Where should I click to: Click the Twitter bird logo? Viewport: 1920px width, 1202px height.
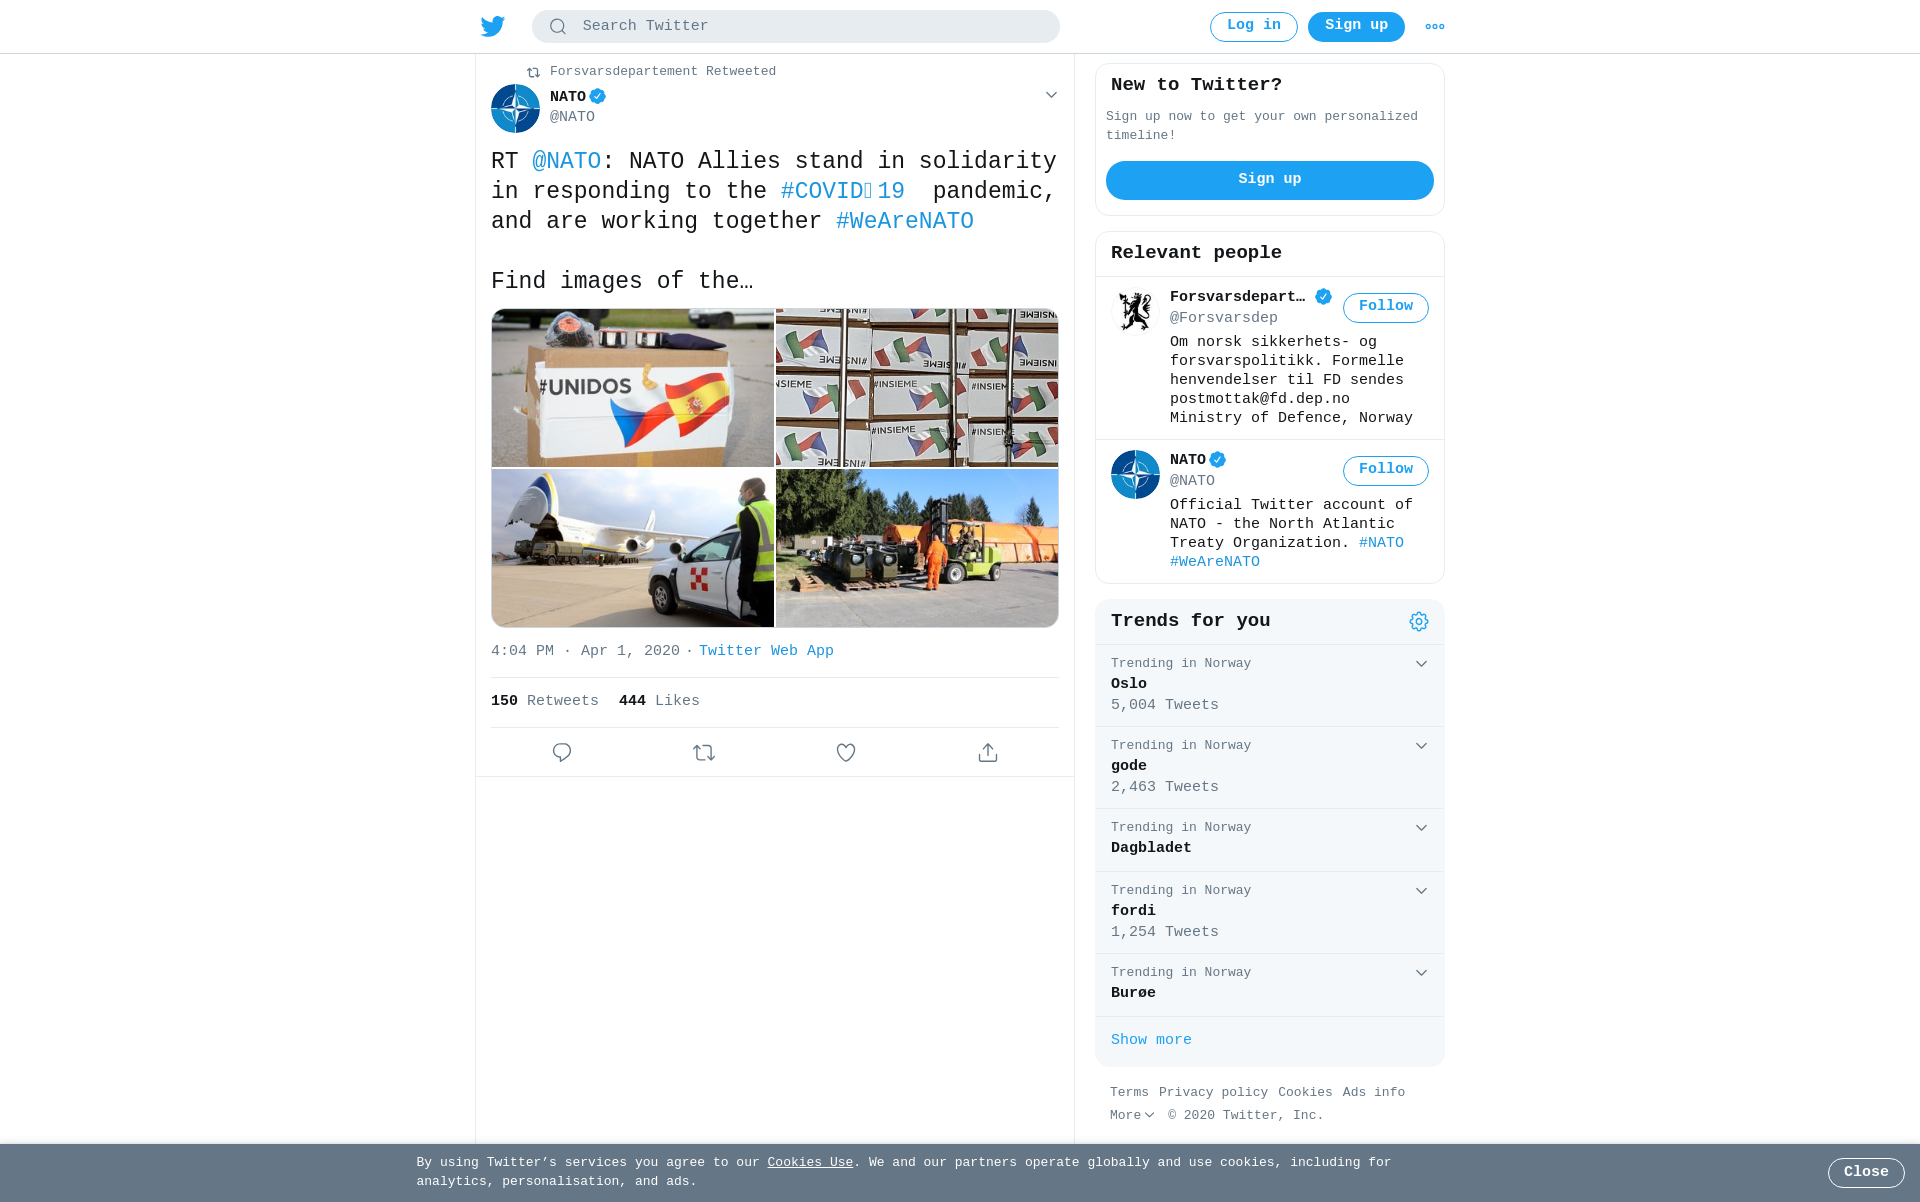point(493,26)
